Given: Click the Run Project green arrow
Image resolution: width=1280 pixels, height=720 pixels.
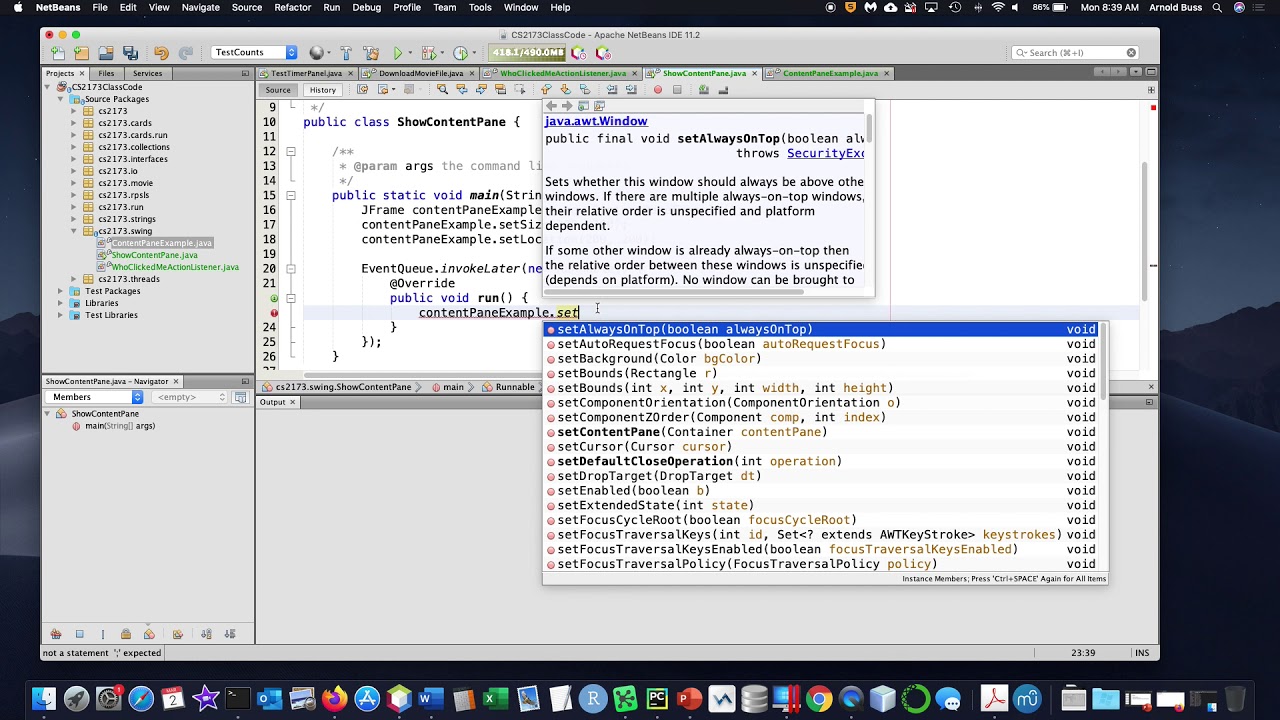Looking at the screenshot, I should [398, 53].
